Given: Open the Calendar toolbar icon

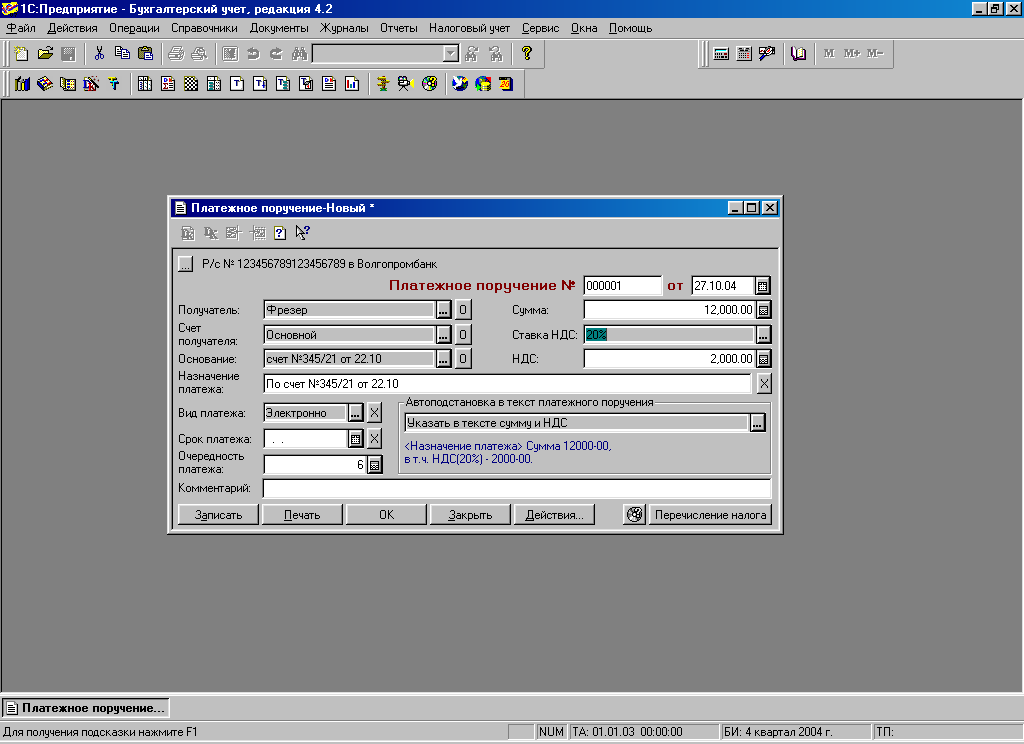Looking at the screenshot, I should [x=744, y=54].
